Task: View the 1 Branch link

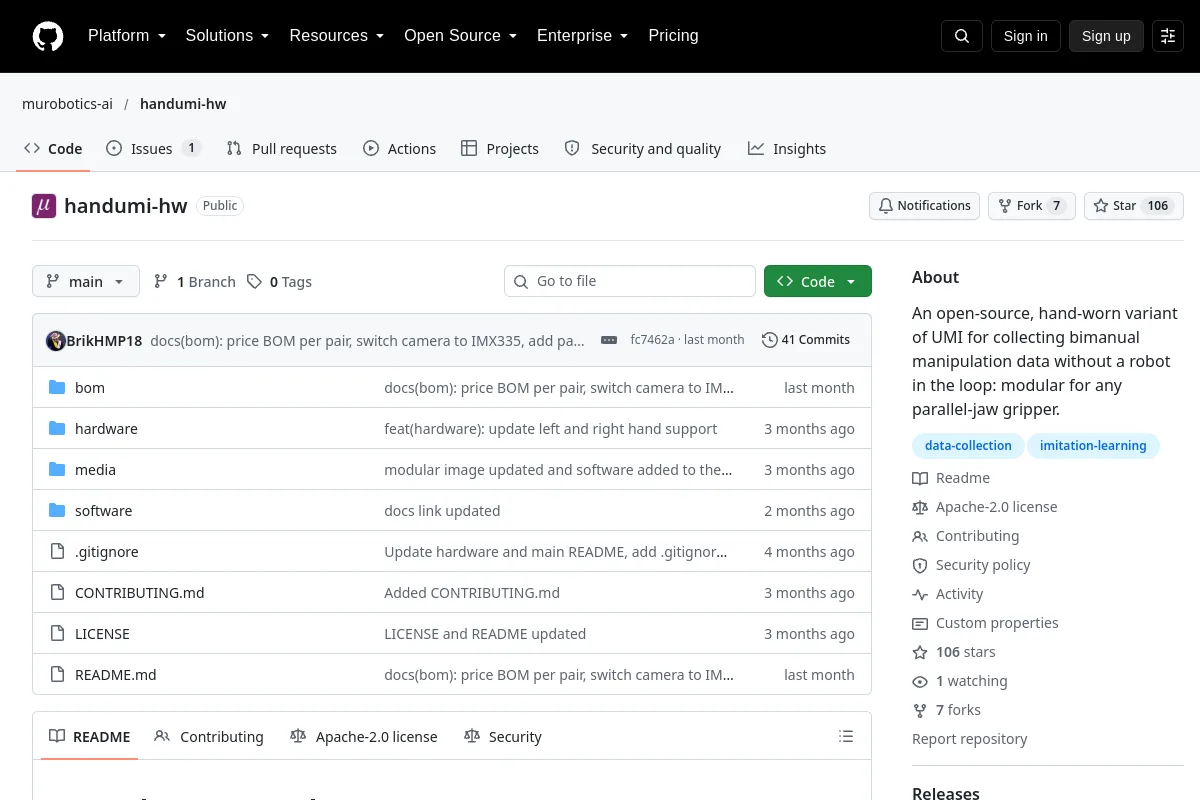Action: tap(194, 282)
